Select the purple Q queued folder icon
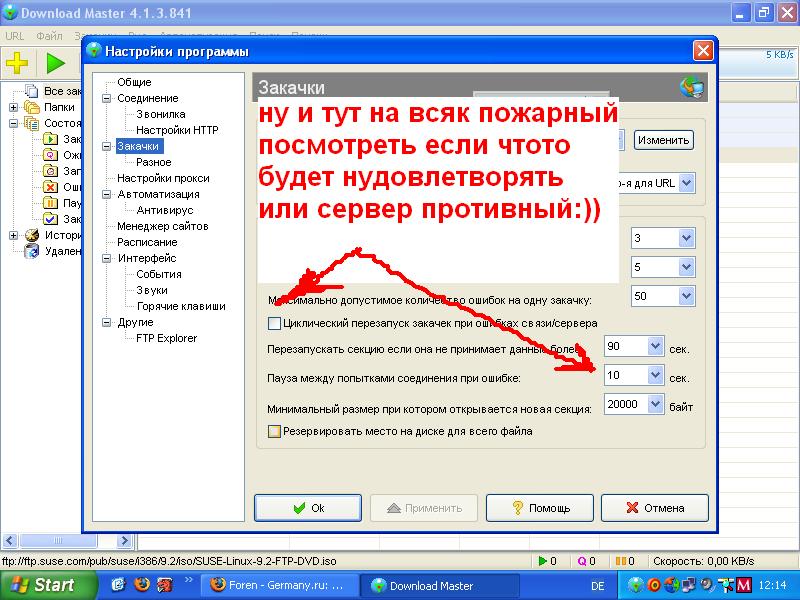 coord(51,155)
